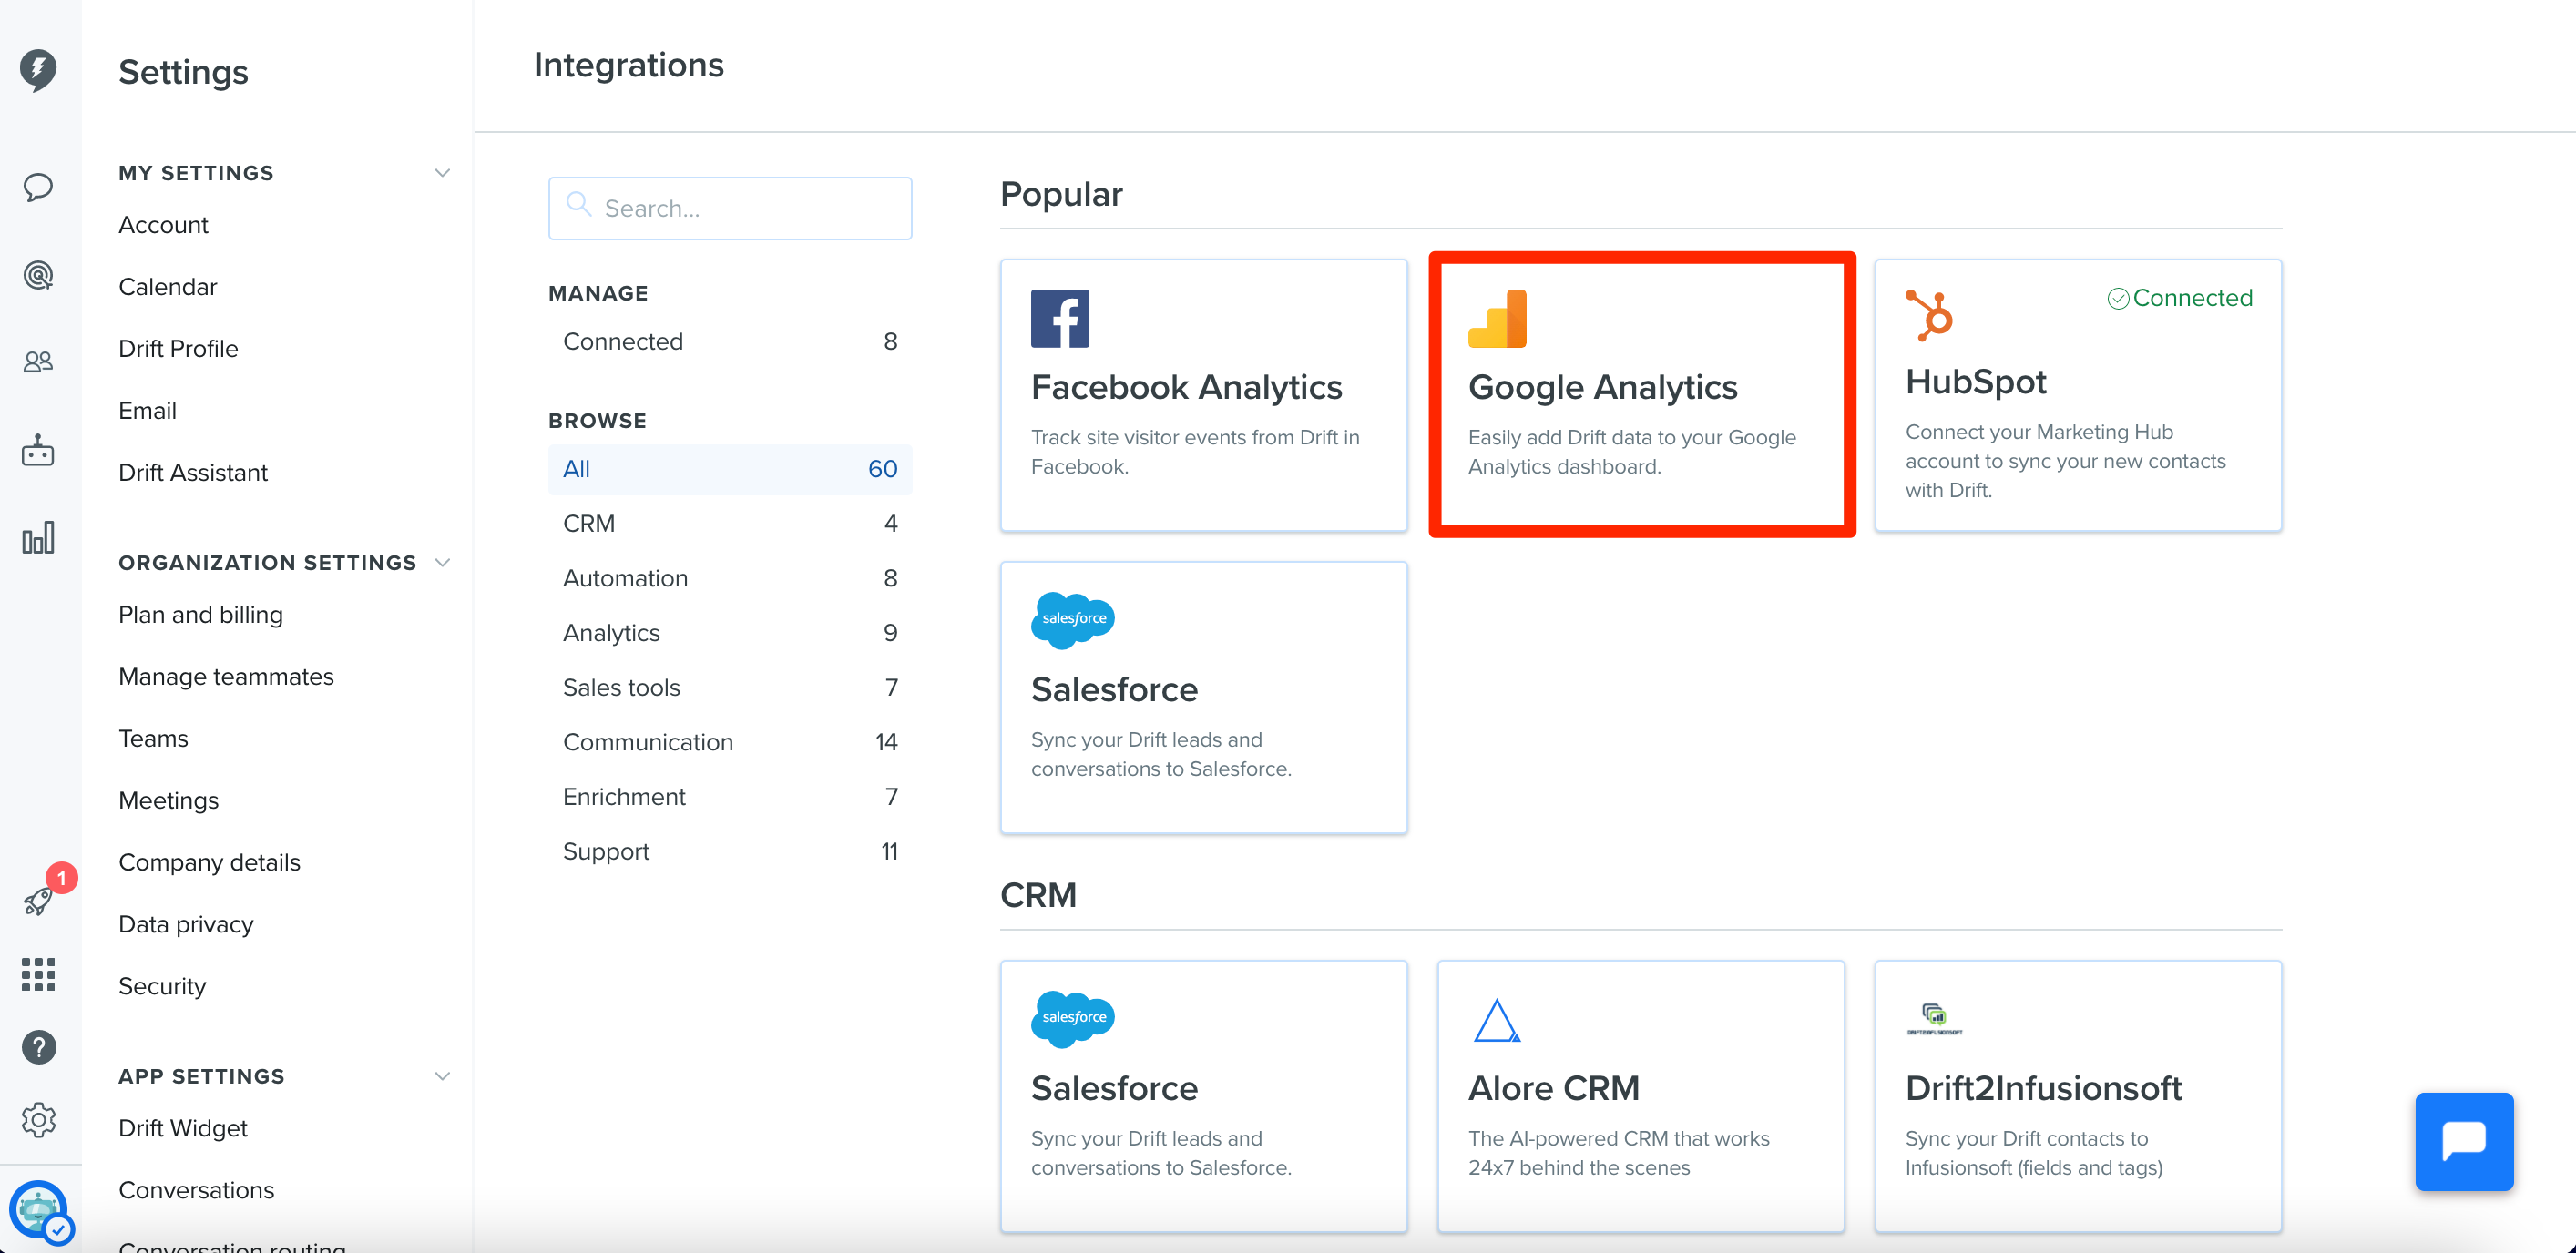Collapse the My Settings section chevron

(x=442, y=173)
